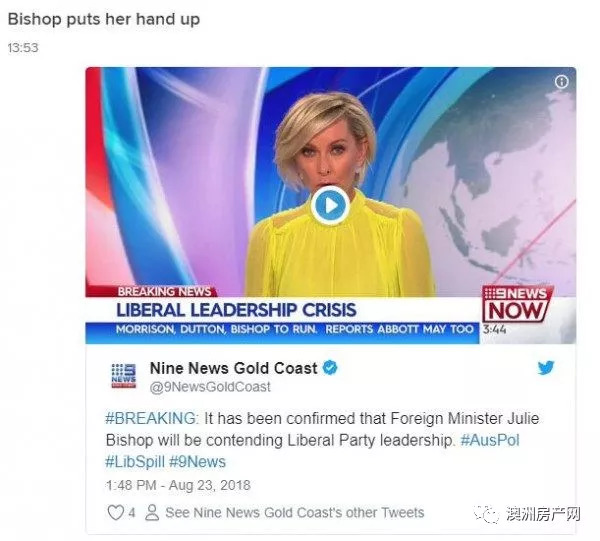Open the #AusPol hashtag
This screenshot has width=600, height=541.
[x=490, y=440]
